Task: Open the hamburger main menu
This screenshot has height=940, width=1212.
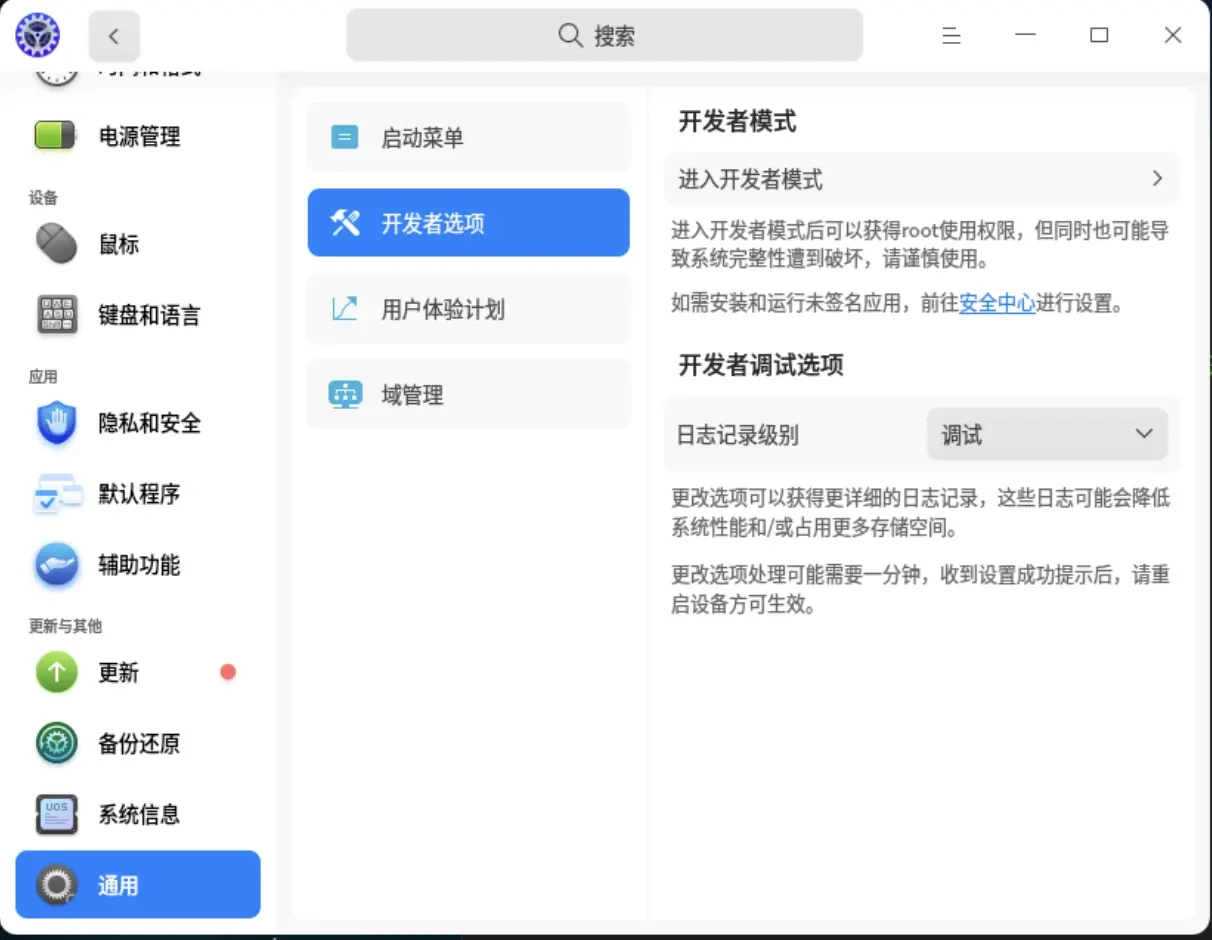Action: (x=951, y=36)
